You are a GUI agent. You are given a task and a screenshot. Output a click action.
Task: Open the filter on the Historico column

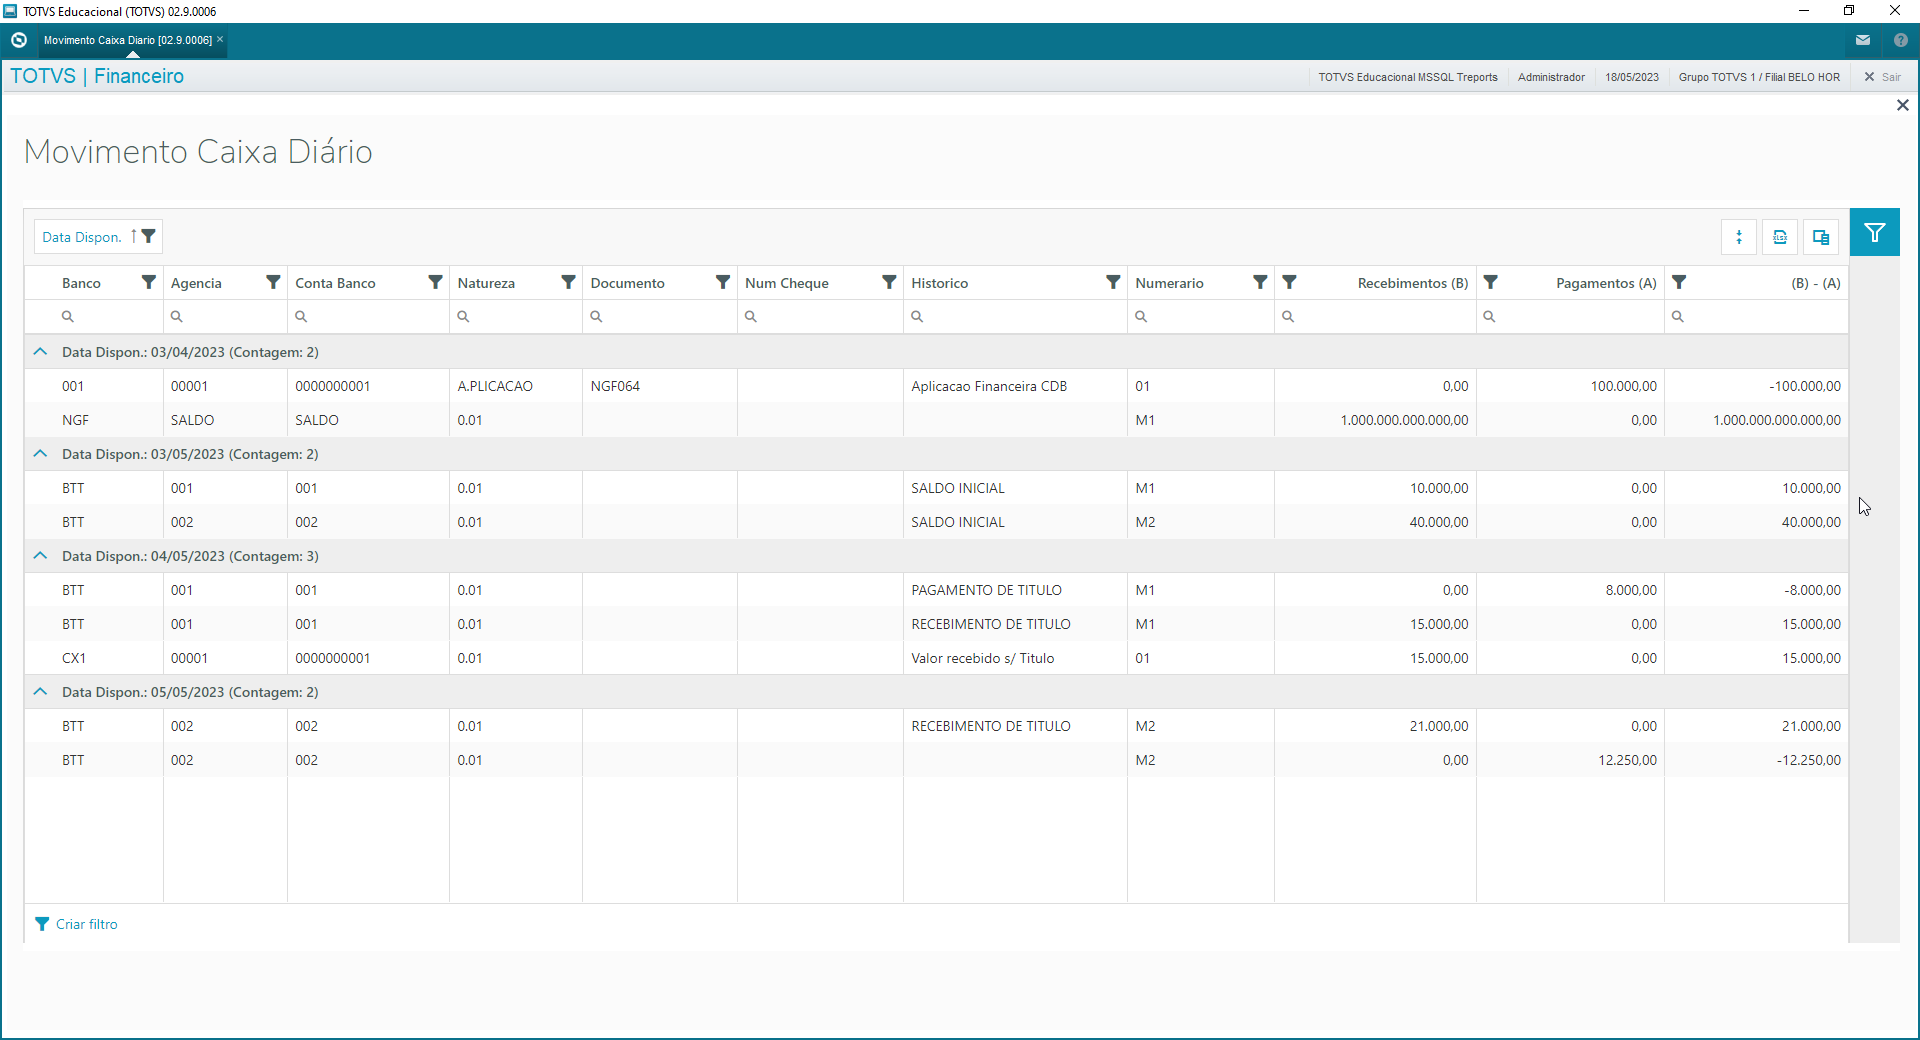pyautogui.click(x=1113, y=282)
